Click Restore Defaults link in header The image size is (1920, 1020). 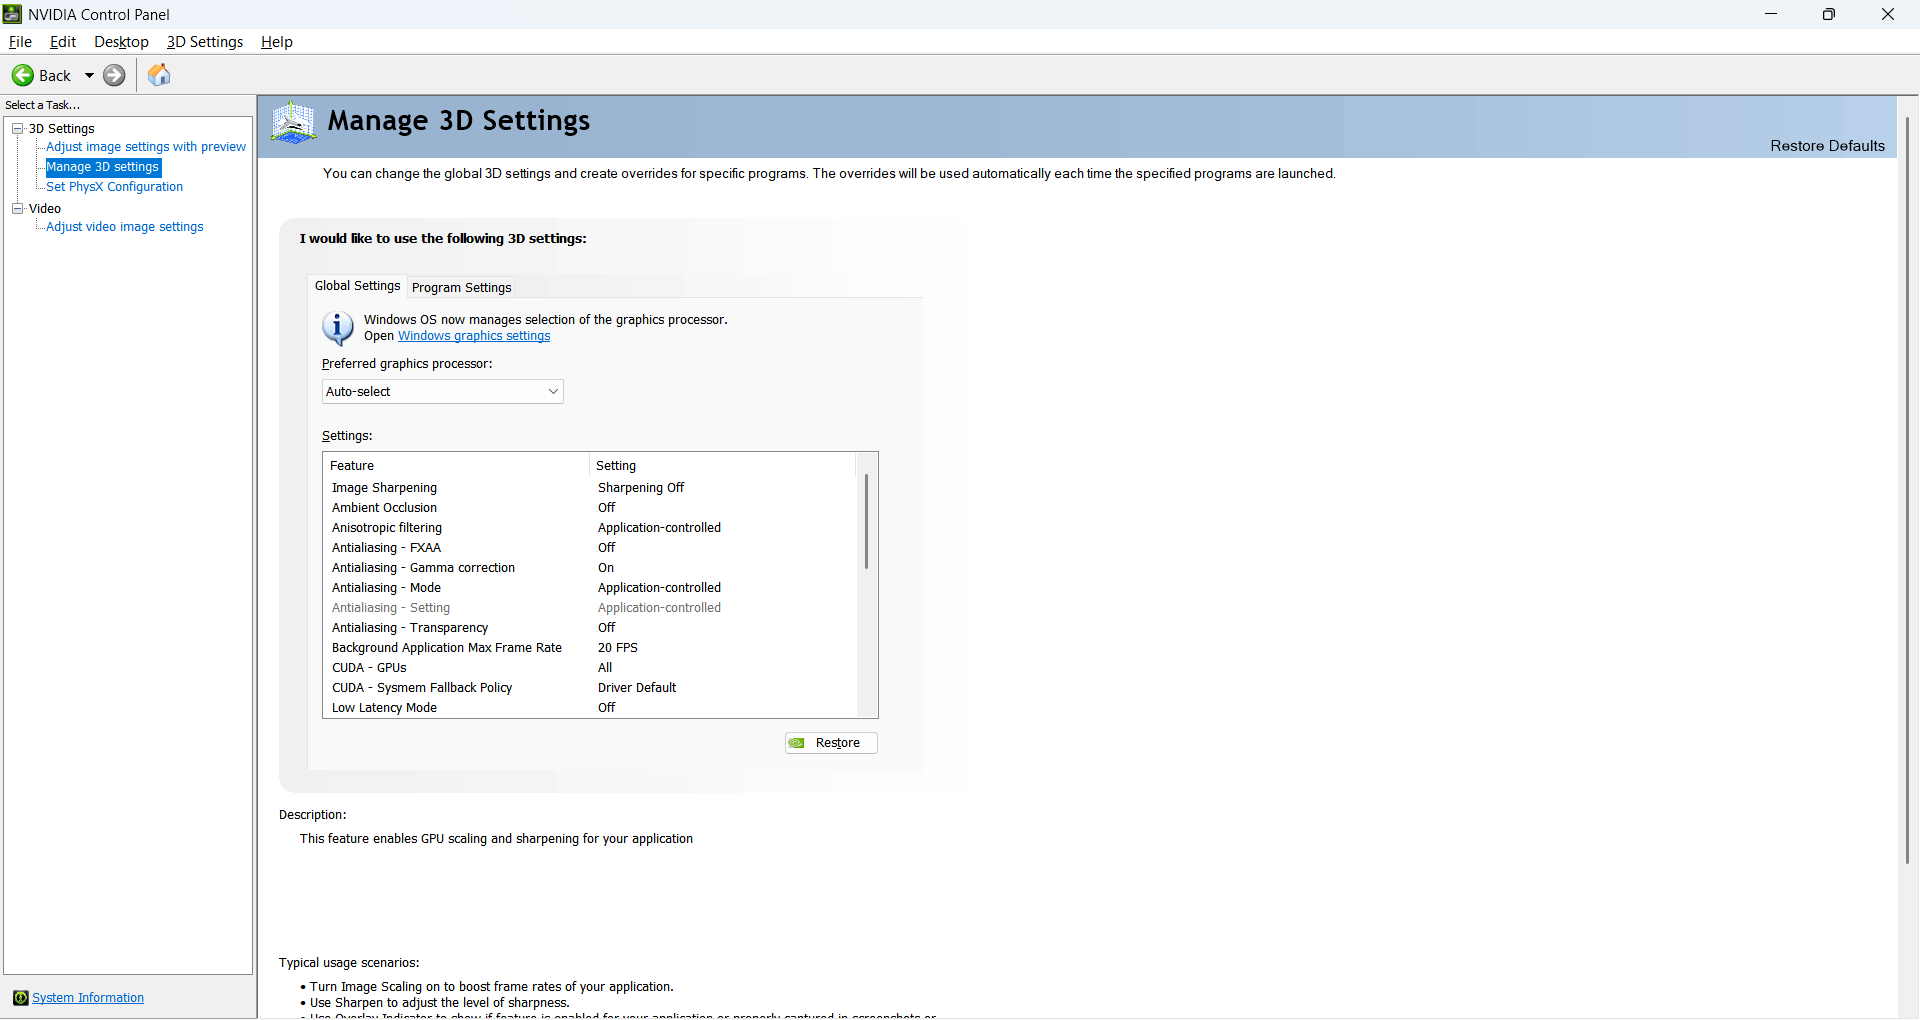[1827, 146]
